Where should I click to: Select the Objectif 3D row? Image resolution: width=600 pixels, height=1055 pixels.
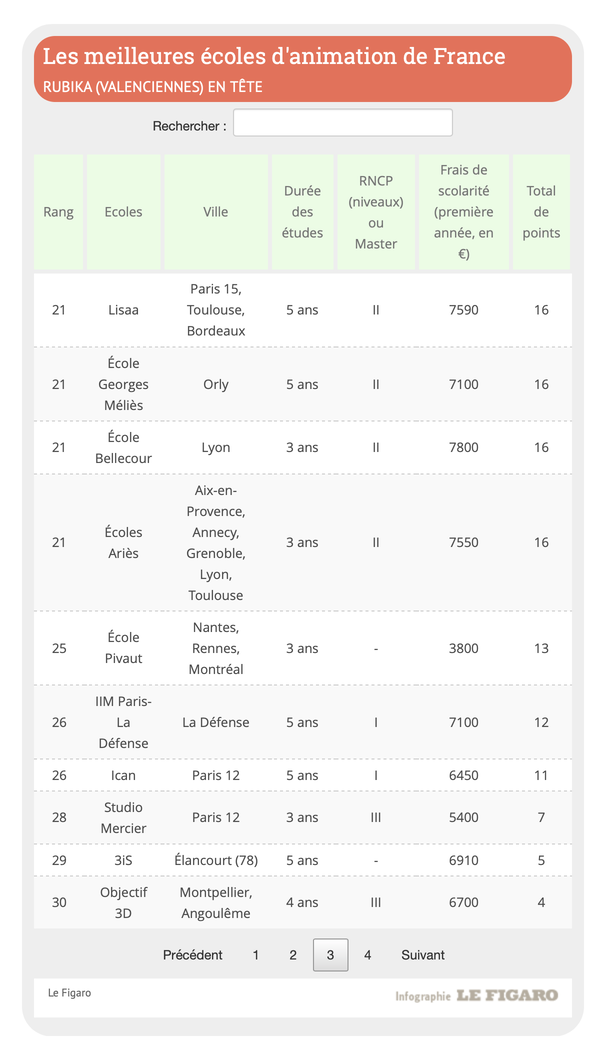[124, 902]
